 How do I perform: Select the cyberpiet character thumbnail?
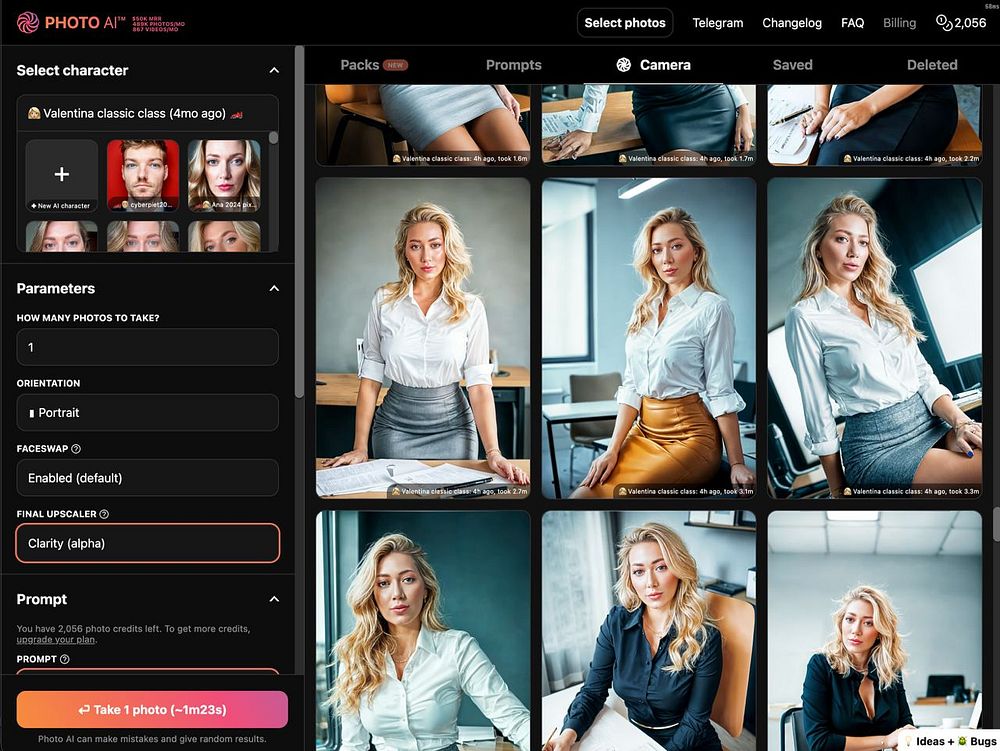point(143,175)
